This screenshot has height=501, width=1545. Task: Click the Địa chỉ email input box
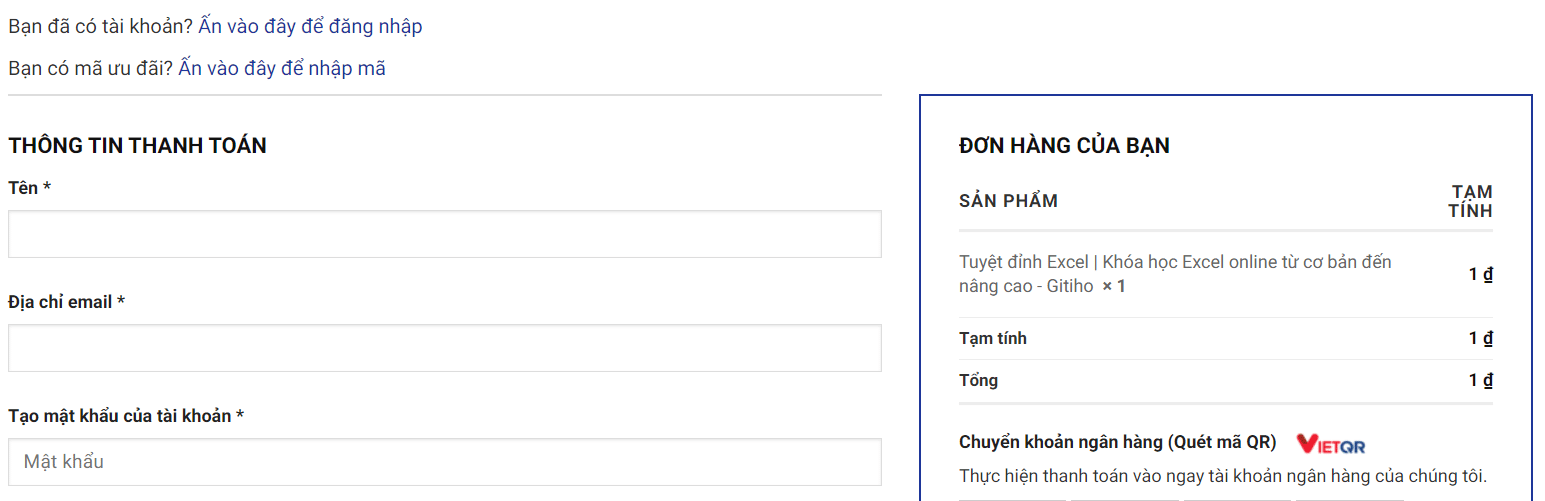444,348
